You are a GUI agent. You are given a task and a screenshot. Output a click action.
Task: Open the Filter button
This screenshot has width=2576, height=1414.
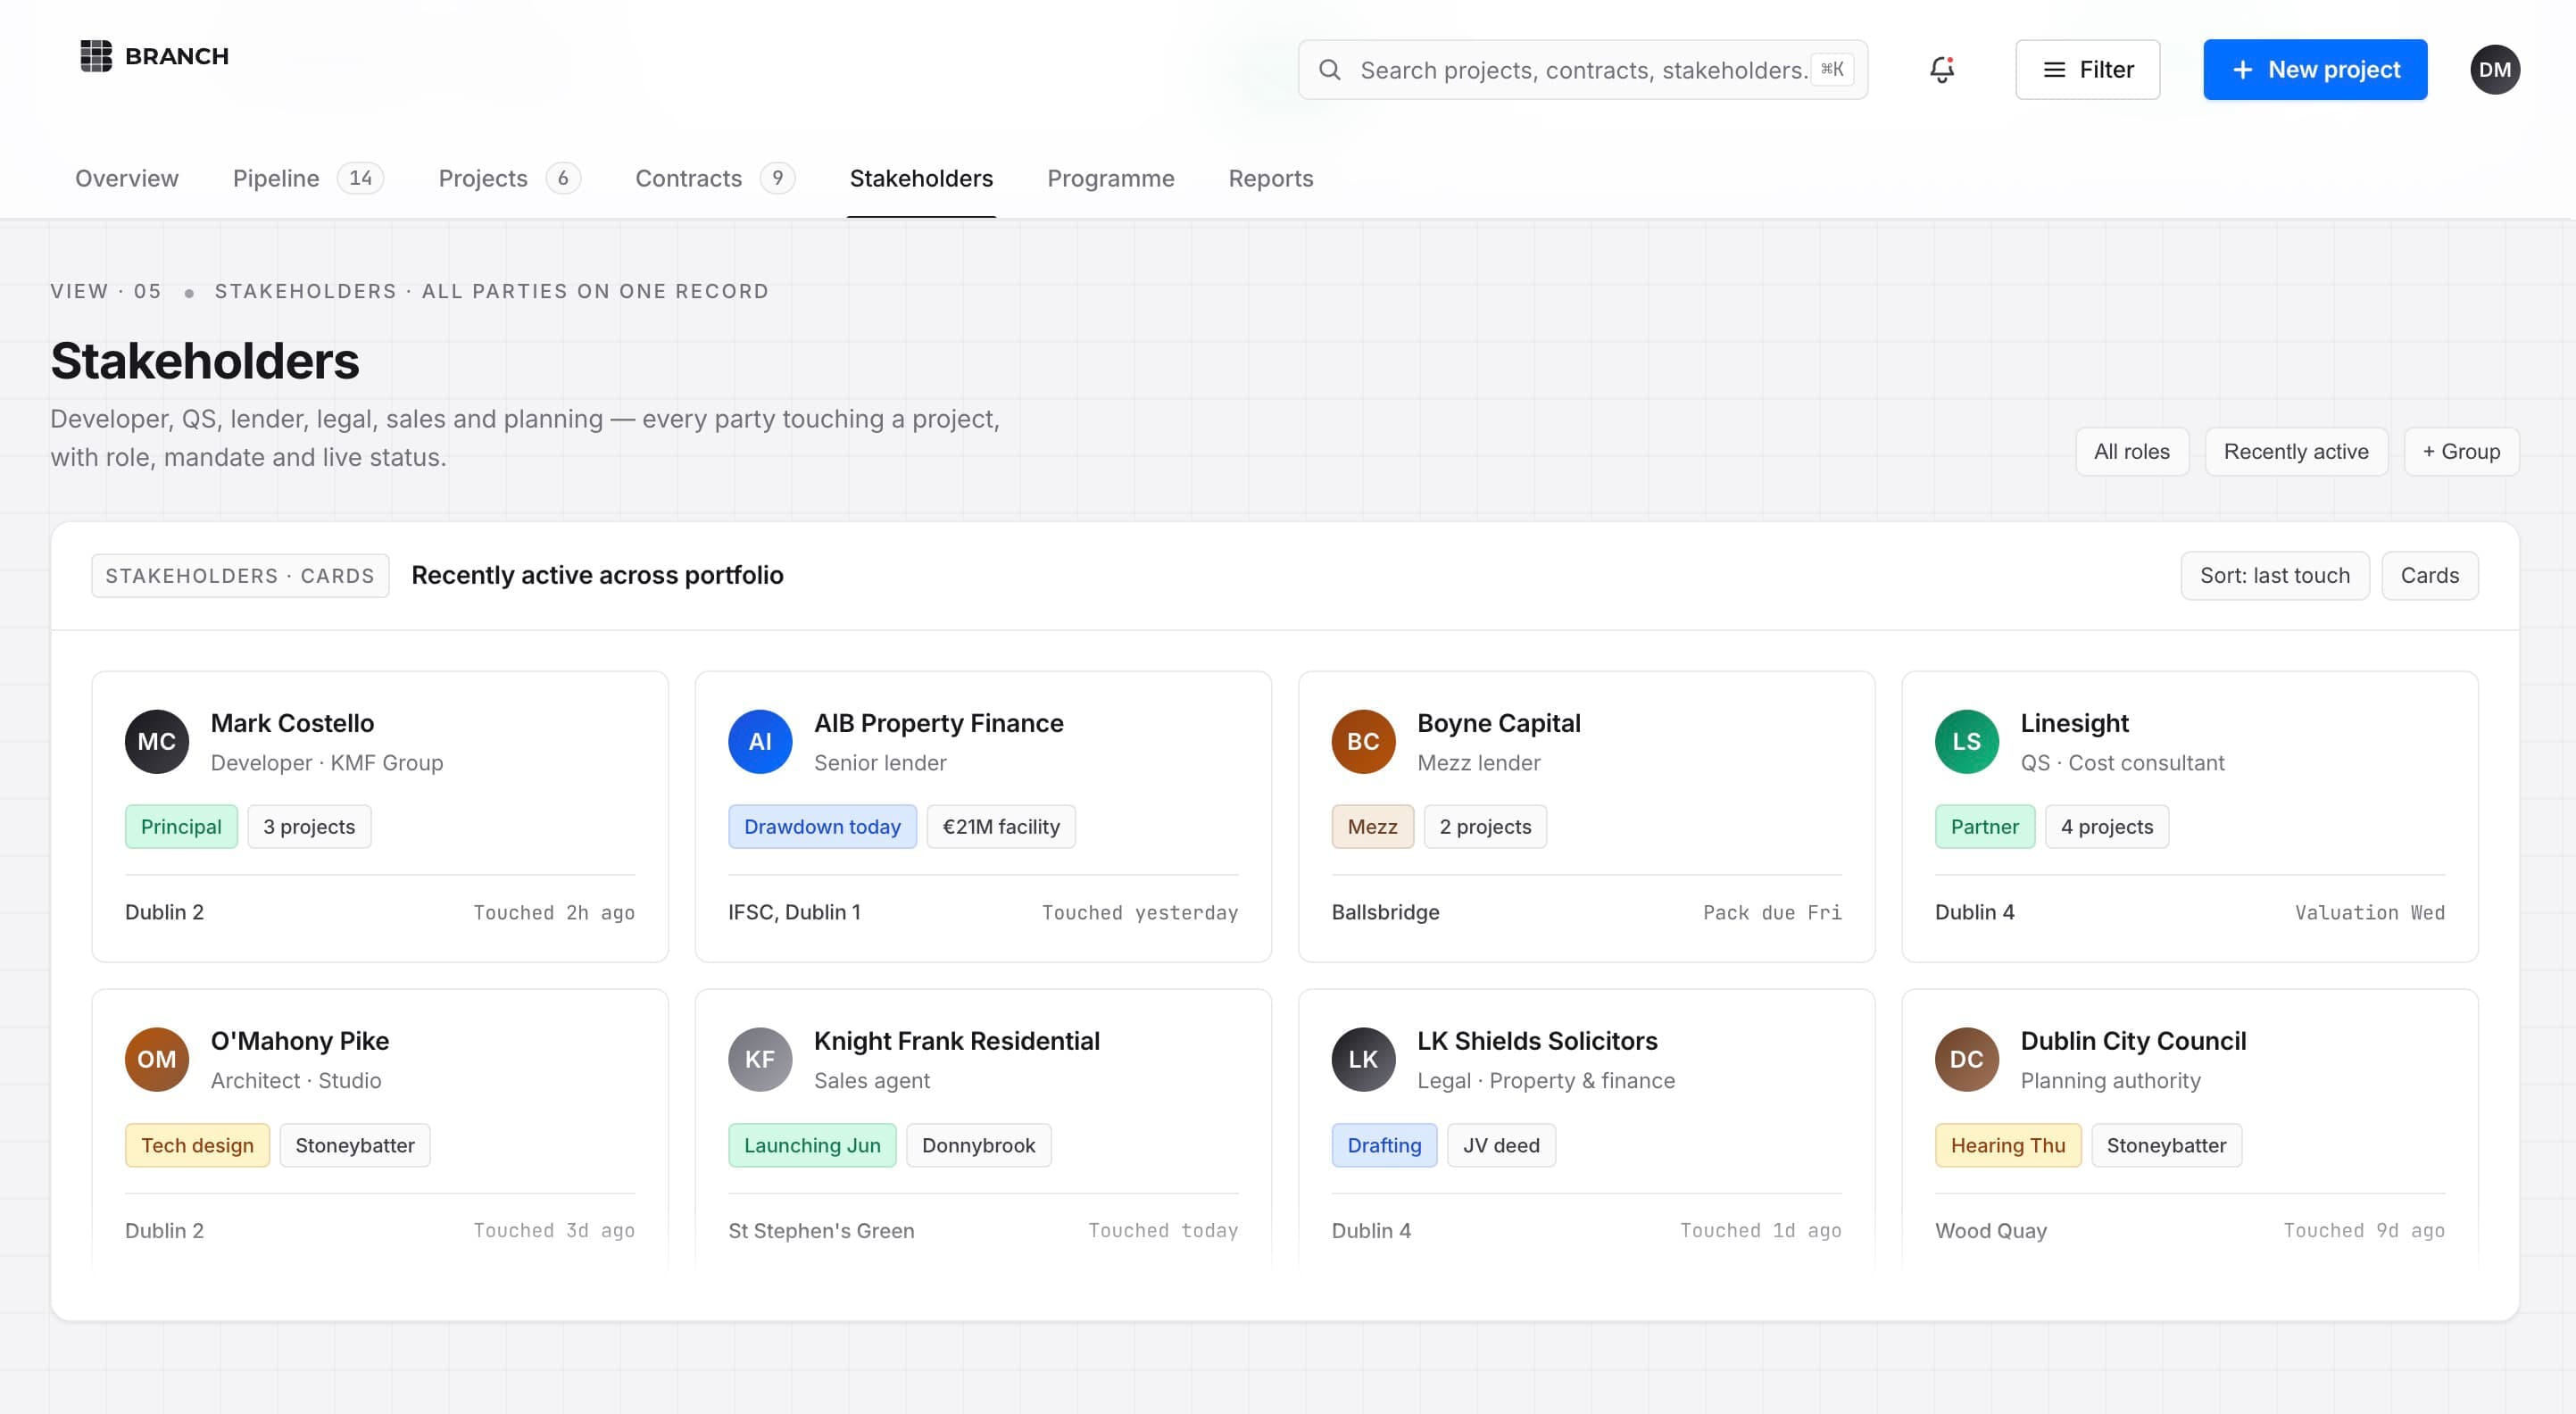(2087, 70)
